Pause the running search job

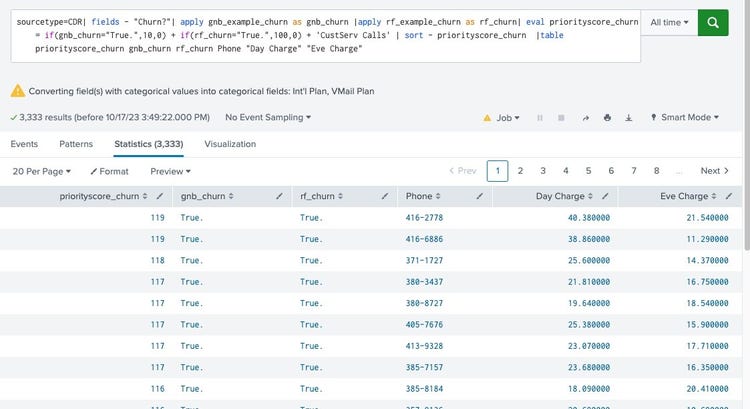click(540, 118)
